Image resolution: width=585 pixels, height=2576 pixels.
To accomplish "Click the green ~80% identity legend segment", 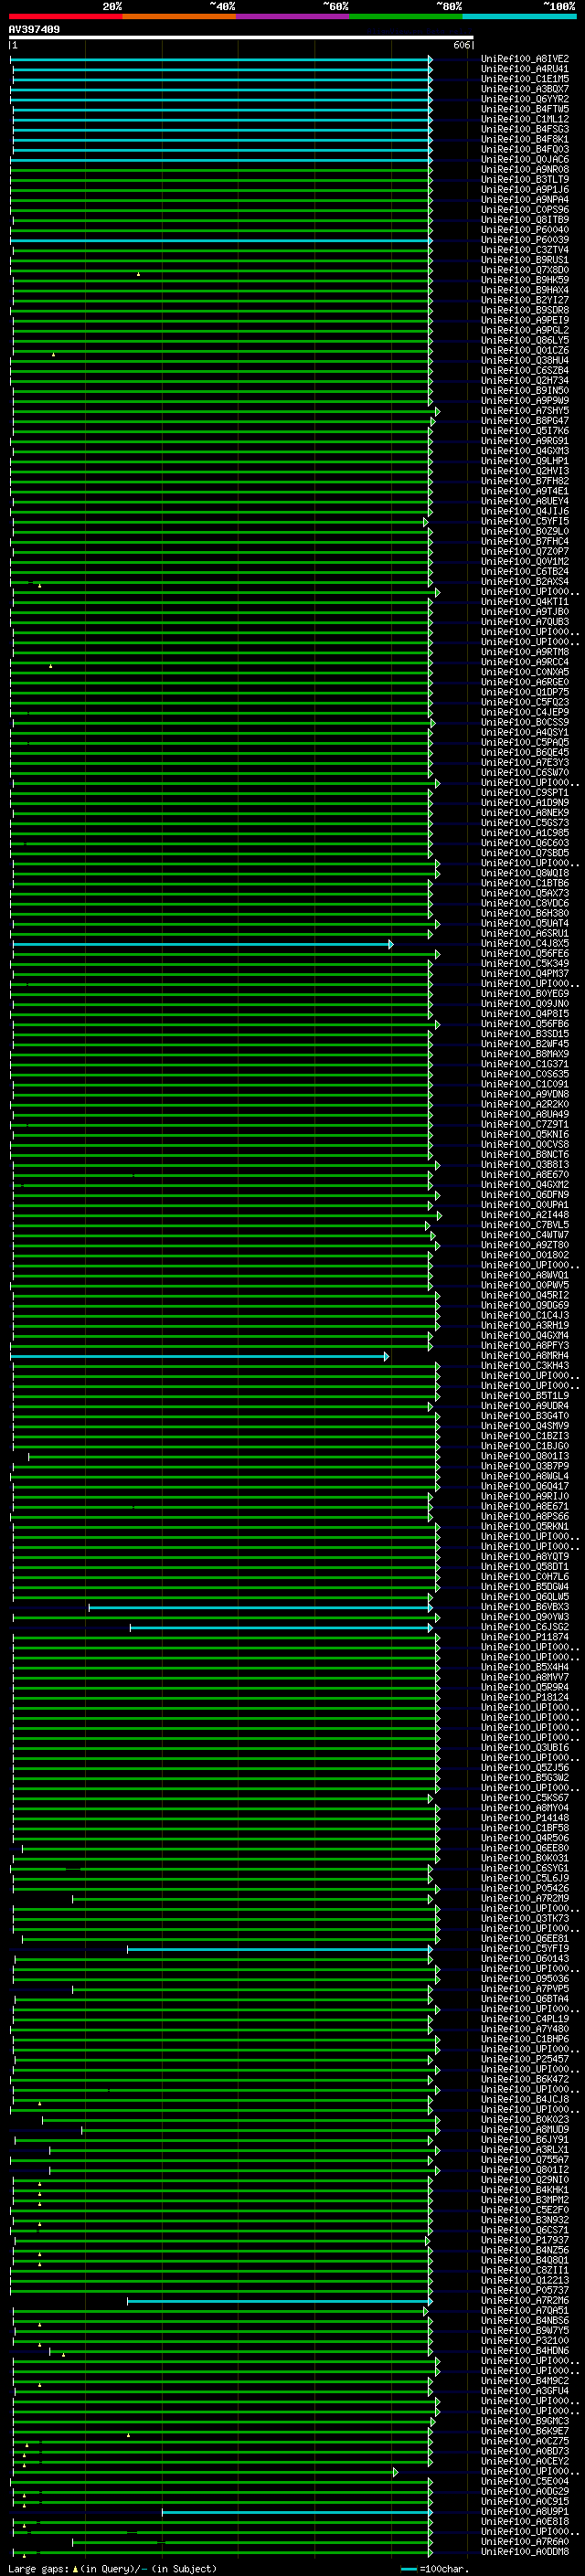I will (406, 16).
